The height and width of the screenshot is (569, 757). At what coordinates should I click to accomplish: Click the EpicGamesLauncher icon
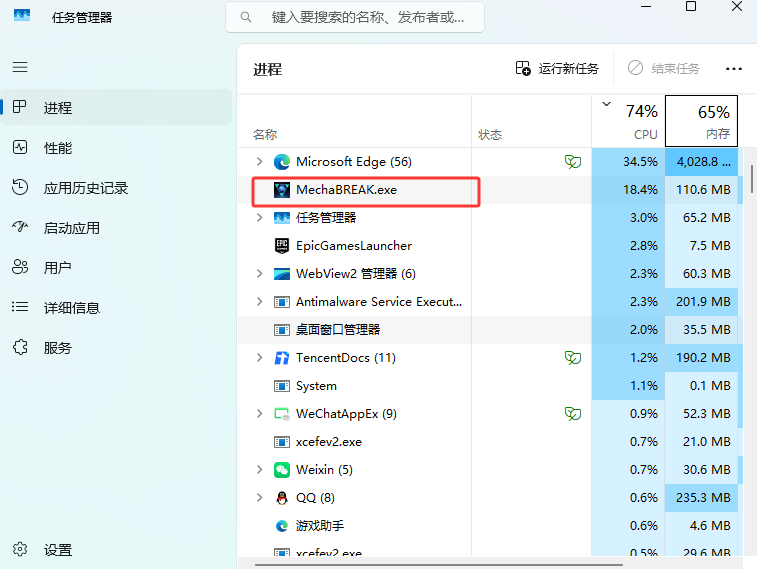[282, 246]
